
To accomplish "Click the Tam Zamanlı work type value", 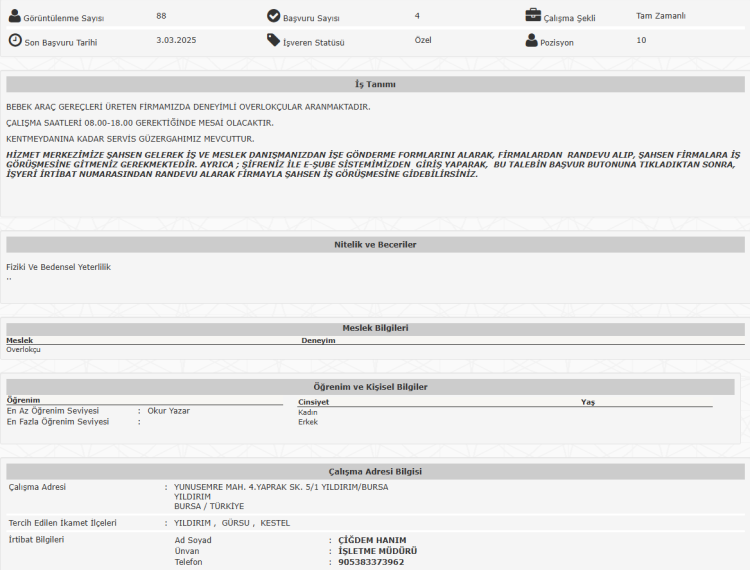I will [660, 16].
